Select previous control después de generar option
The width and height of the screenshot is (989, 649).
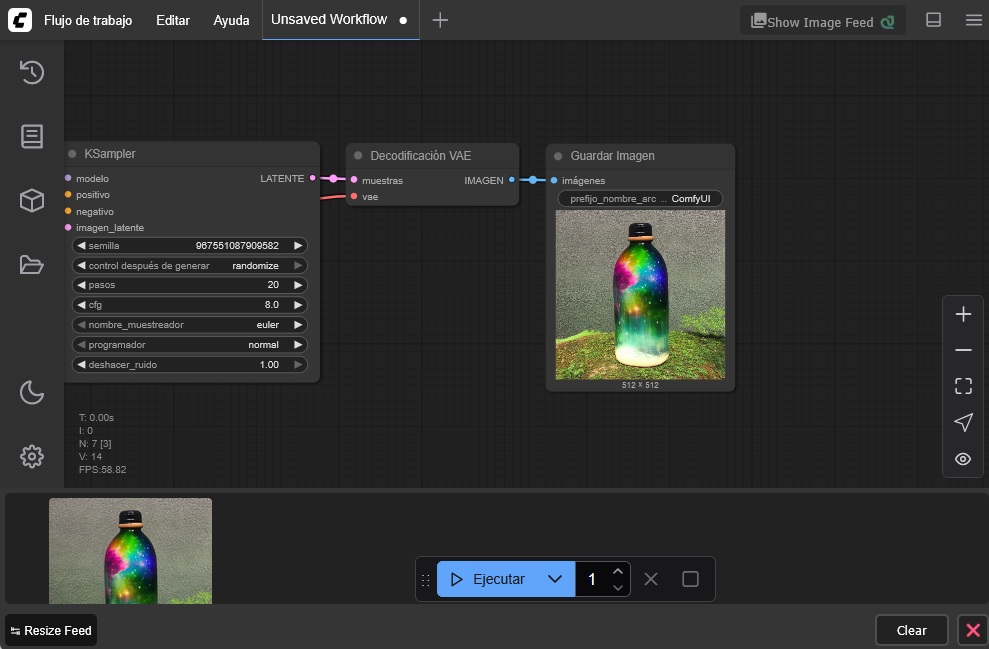[81, 266]
